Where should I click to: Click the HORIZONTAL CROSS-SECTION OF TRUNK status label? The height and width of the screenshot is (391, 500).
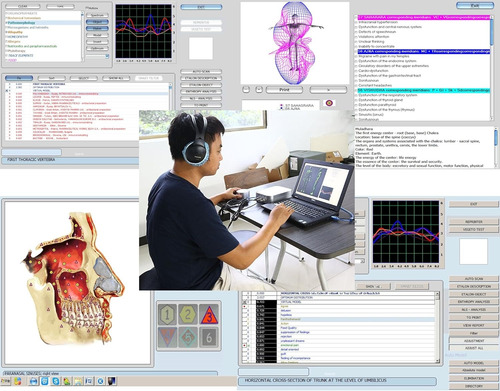[x=315, y=380]
